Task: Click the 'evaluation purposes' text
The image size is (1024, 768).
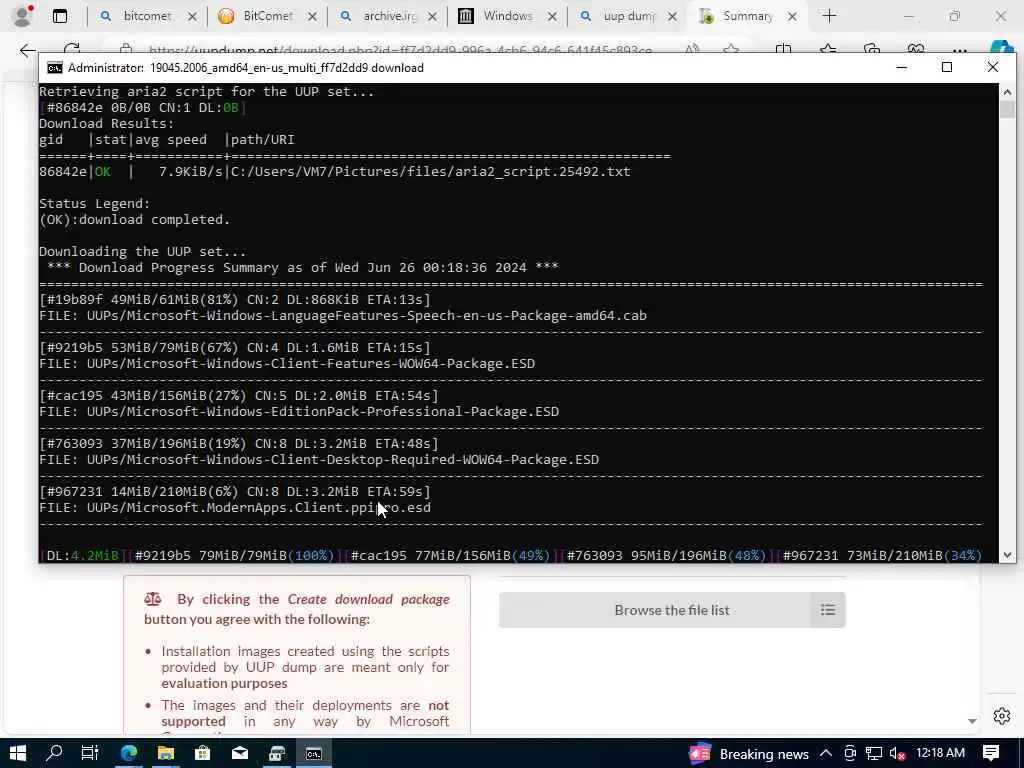Action: [x=224, y=683]
